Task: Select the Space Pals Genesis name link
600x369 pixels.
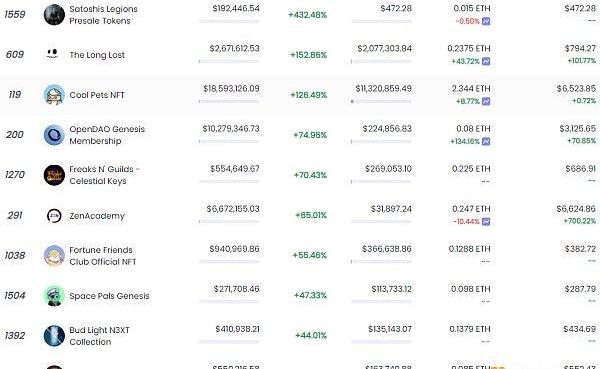Action: (x=109, y=296)
